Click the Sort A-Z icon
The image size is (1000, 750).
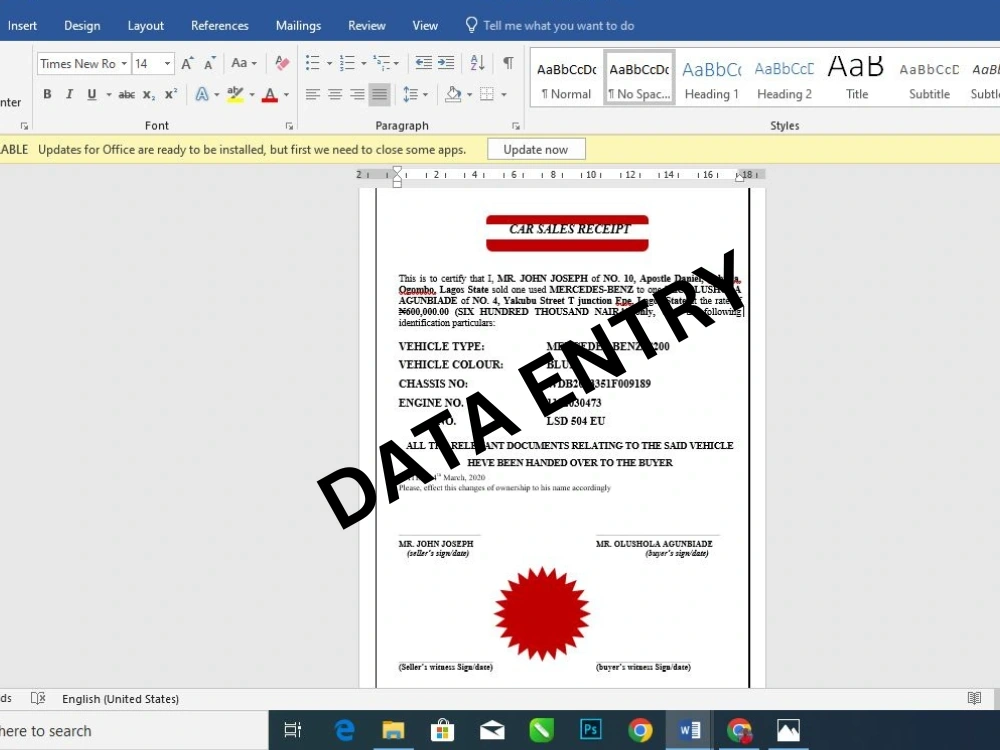pos(477,62)
